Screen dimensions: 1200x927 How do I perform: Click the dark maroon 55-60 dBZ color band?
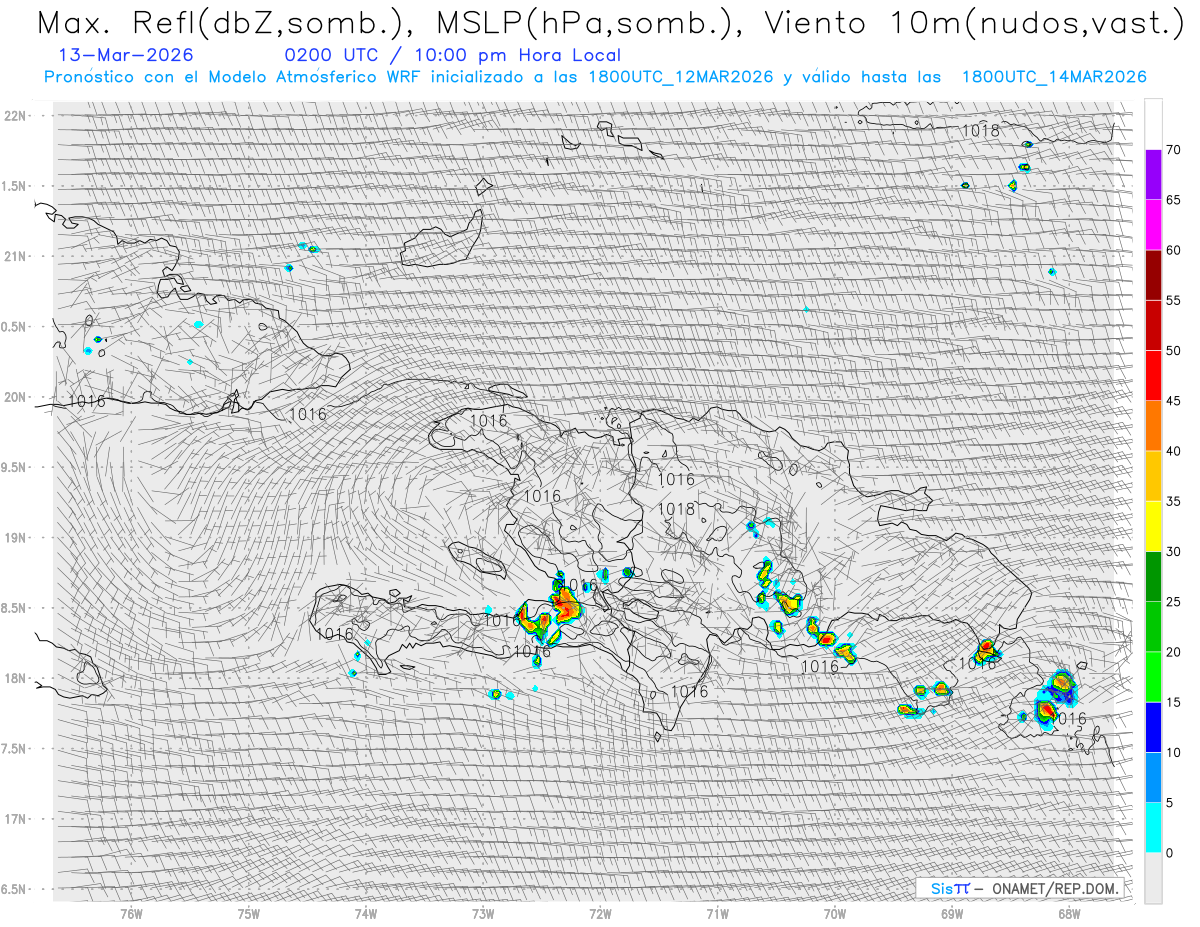coord(1153,275)
